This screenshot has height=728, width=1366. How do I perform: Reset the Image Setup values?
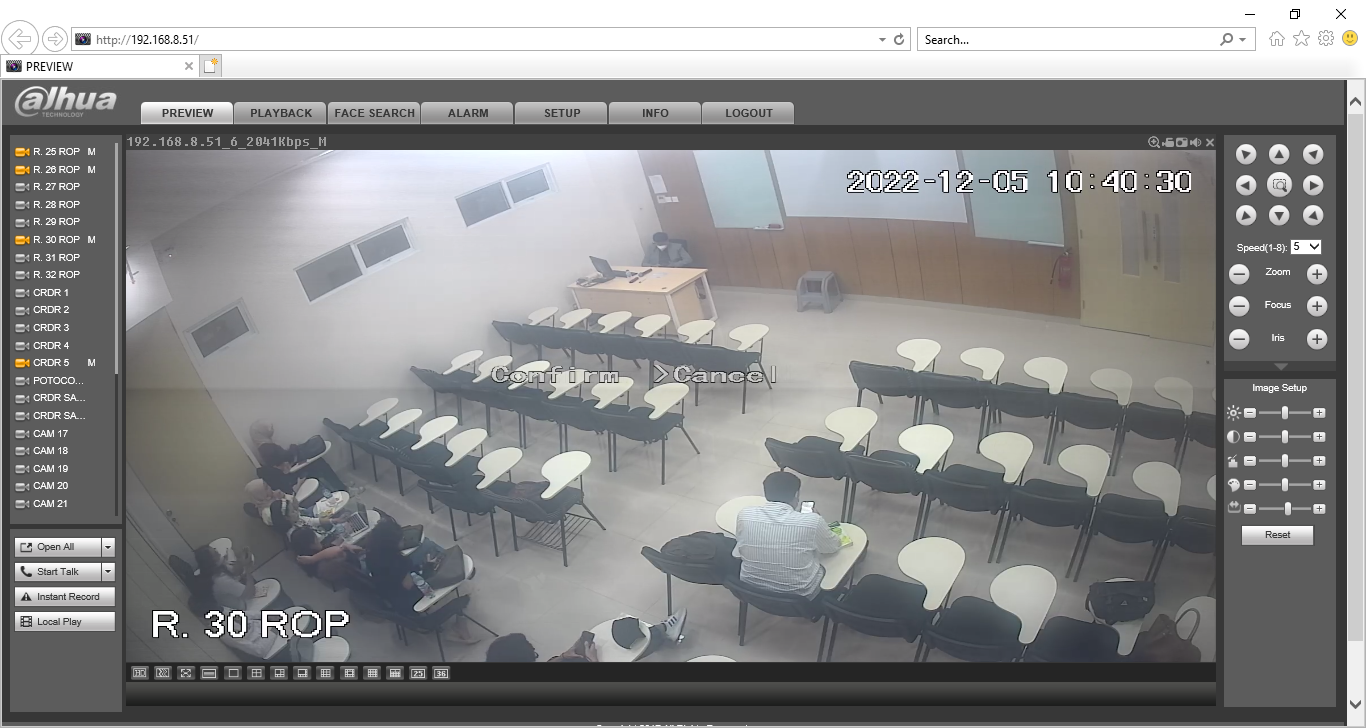(1277, 535)
